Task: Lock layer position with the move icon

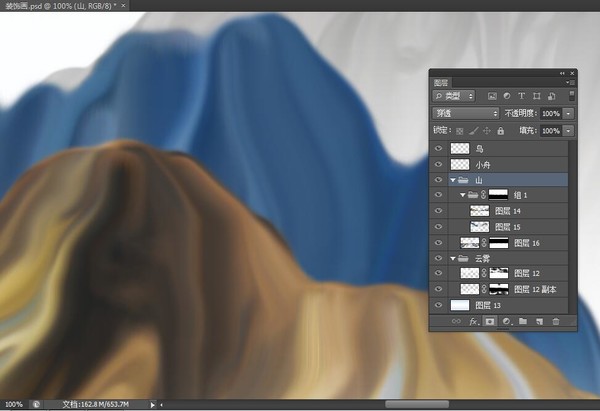Action: pos(487,131)
